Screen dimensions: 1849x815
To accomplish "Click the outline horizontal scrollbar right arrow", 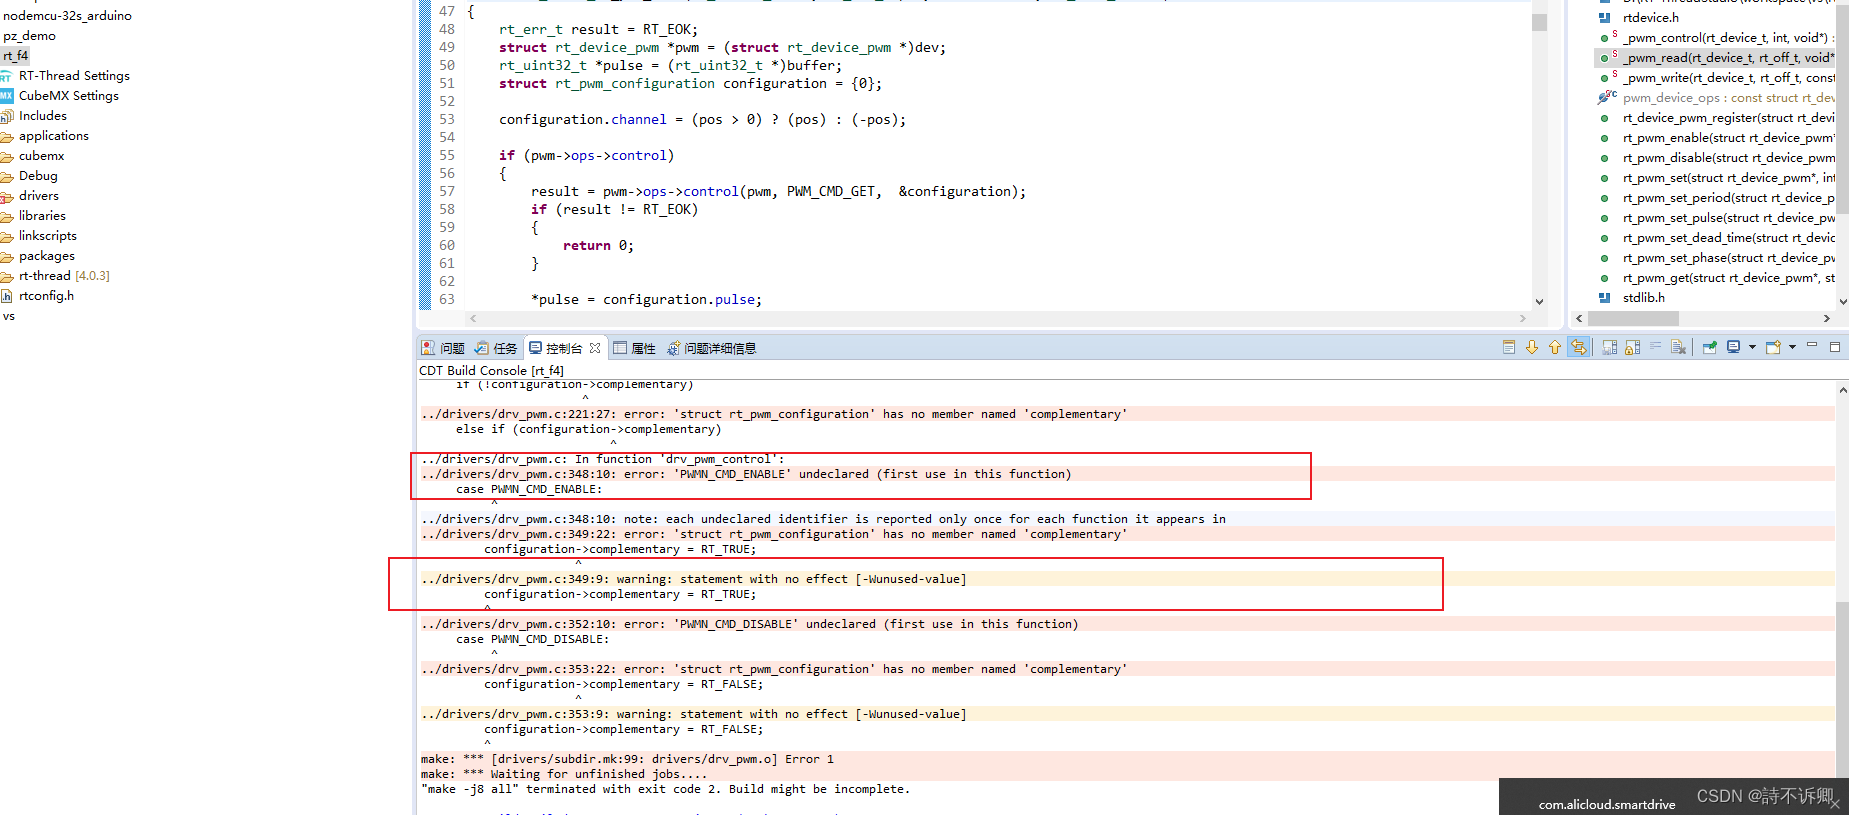I will [1827, 319].
